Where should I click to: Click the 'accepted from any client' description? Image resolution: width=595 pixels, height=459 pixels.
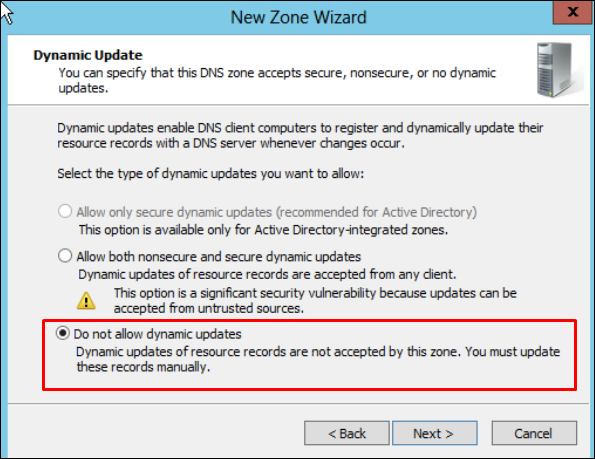pyautogui.click(x=267, y=274)
